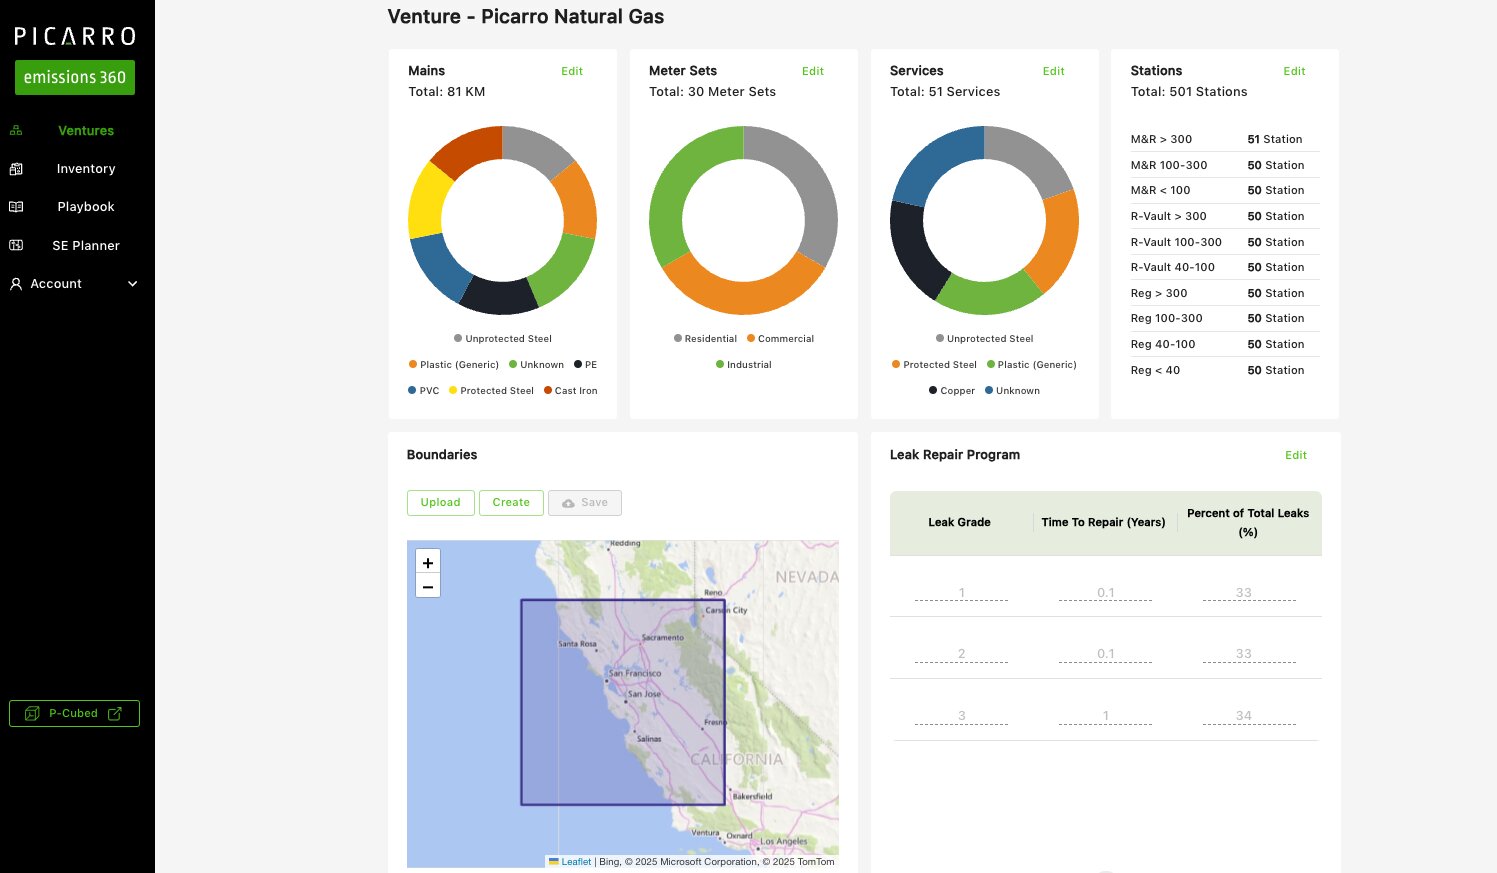The height and width of the screenshot is (873, 1497).
Task: Click 'Total: 81 KM' text
Action: (447, 92)
